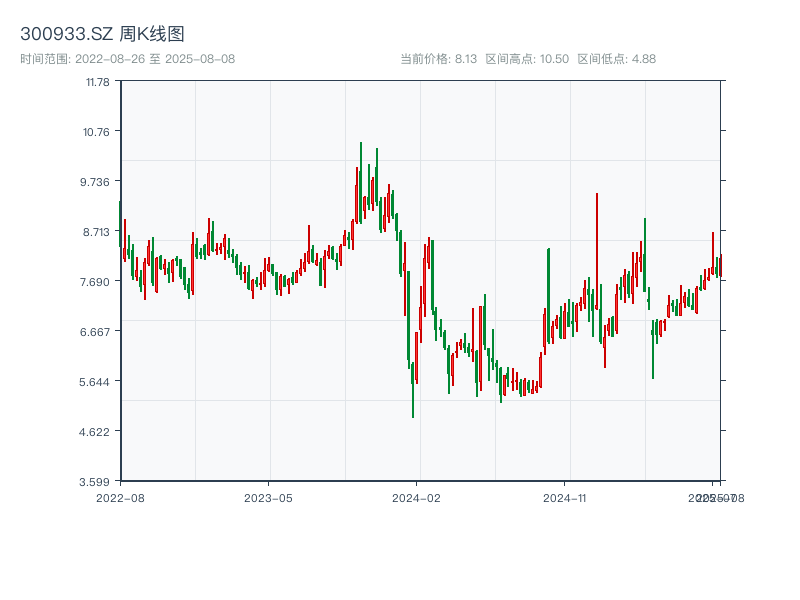Click y-axis value 3.599
The image size is (800, 600).
(94, 482)
